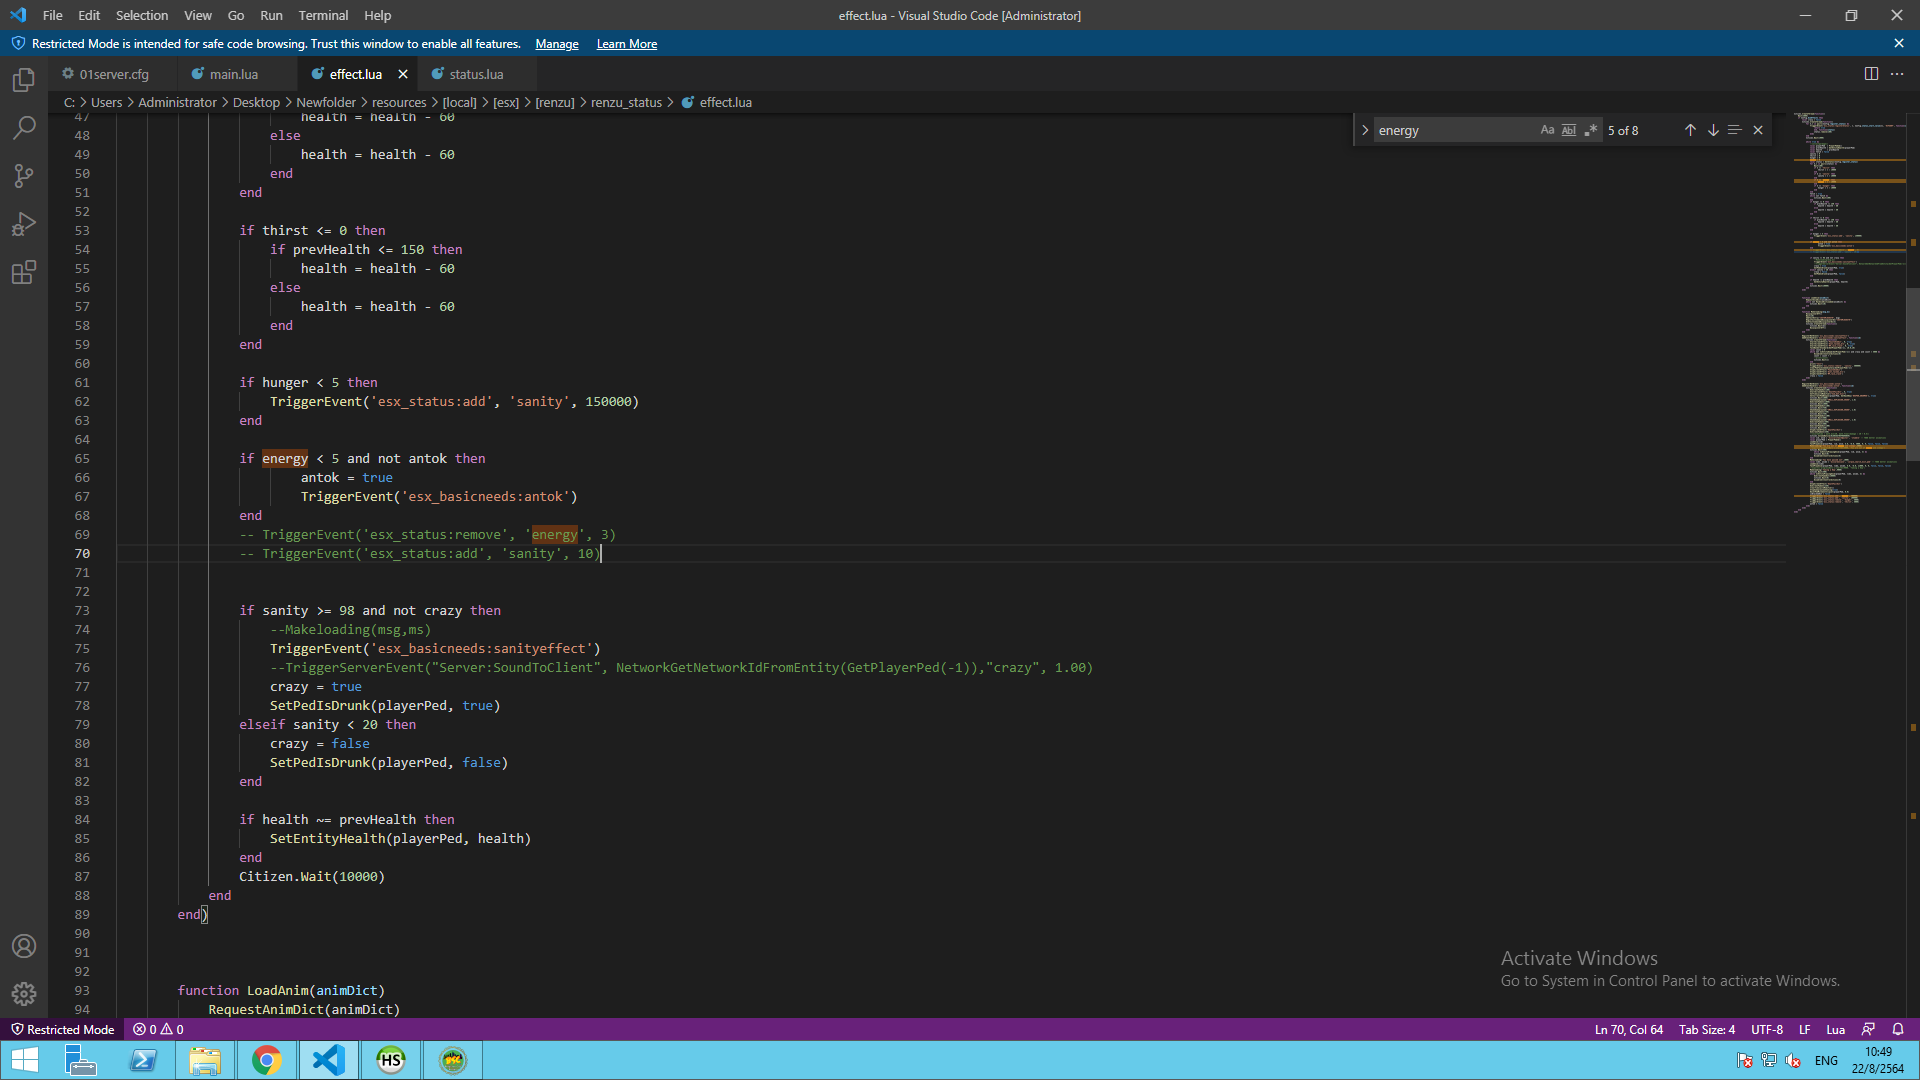Open the Source Control view
This screenshot has width=1920, height=1080.
(x=24, y=176)
